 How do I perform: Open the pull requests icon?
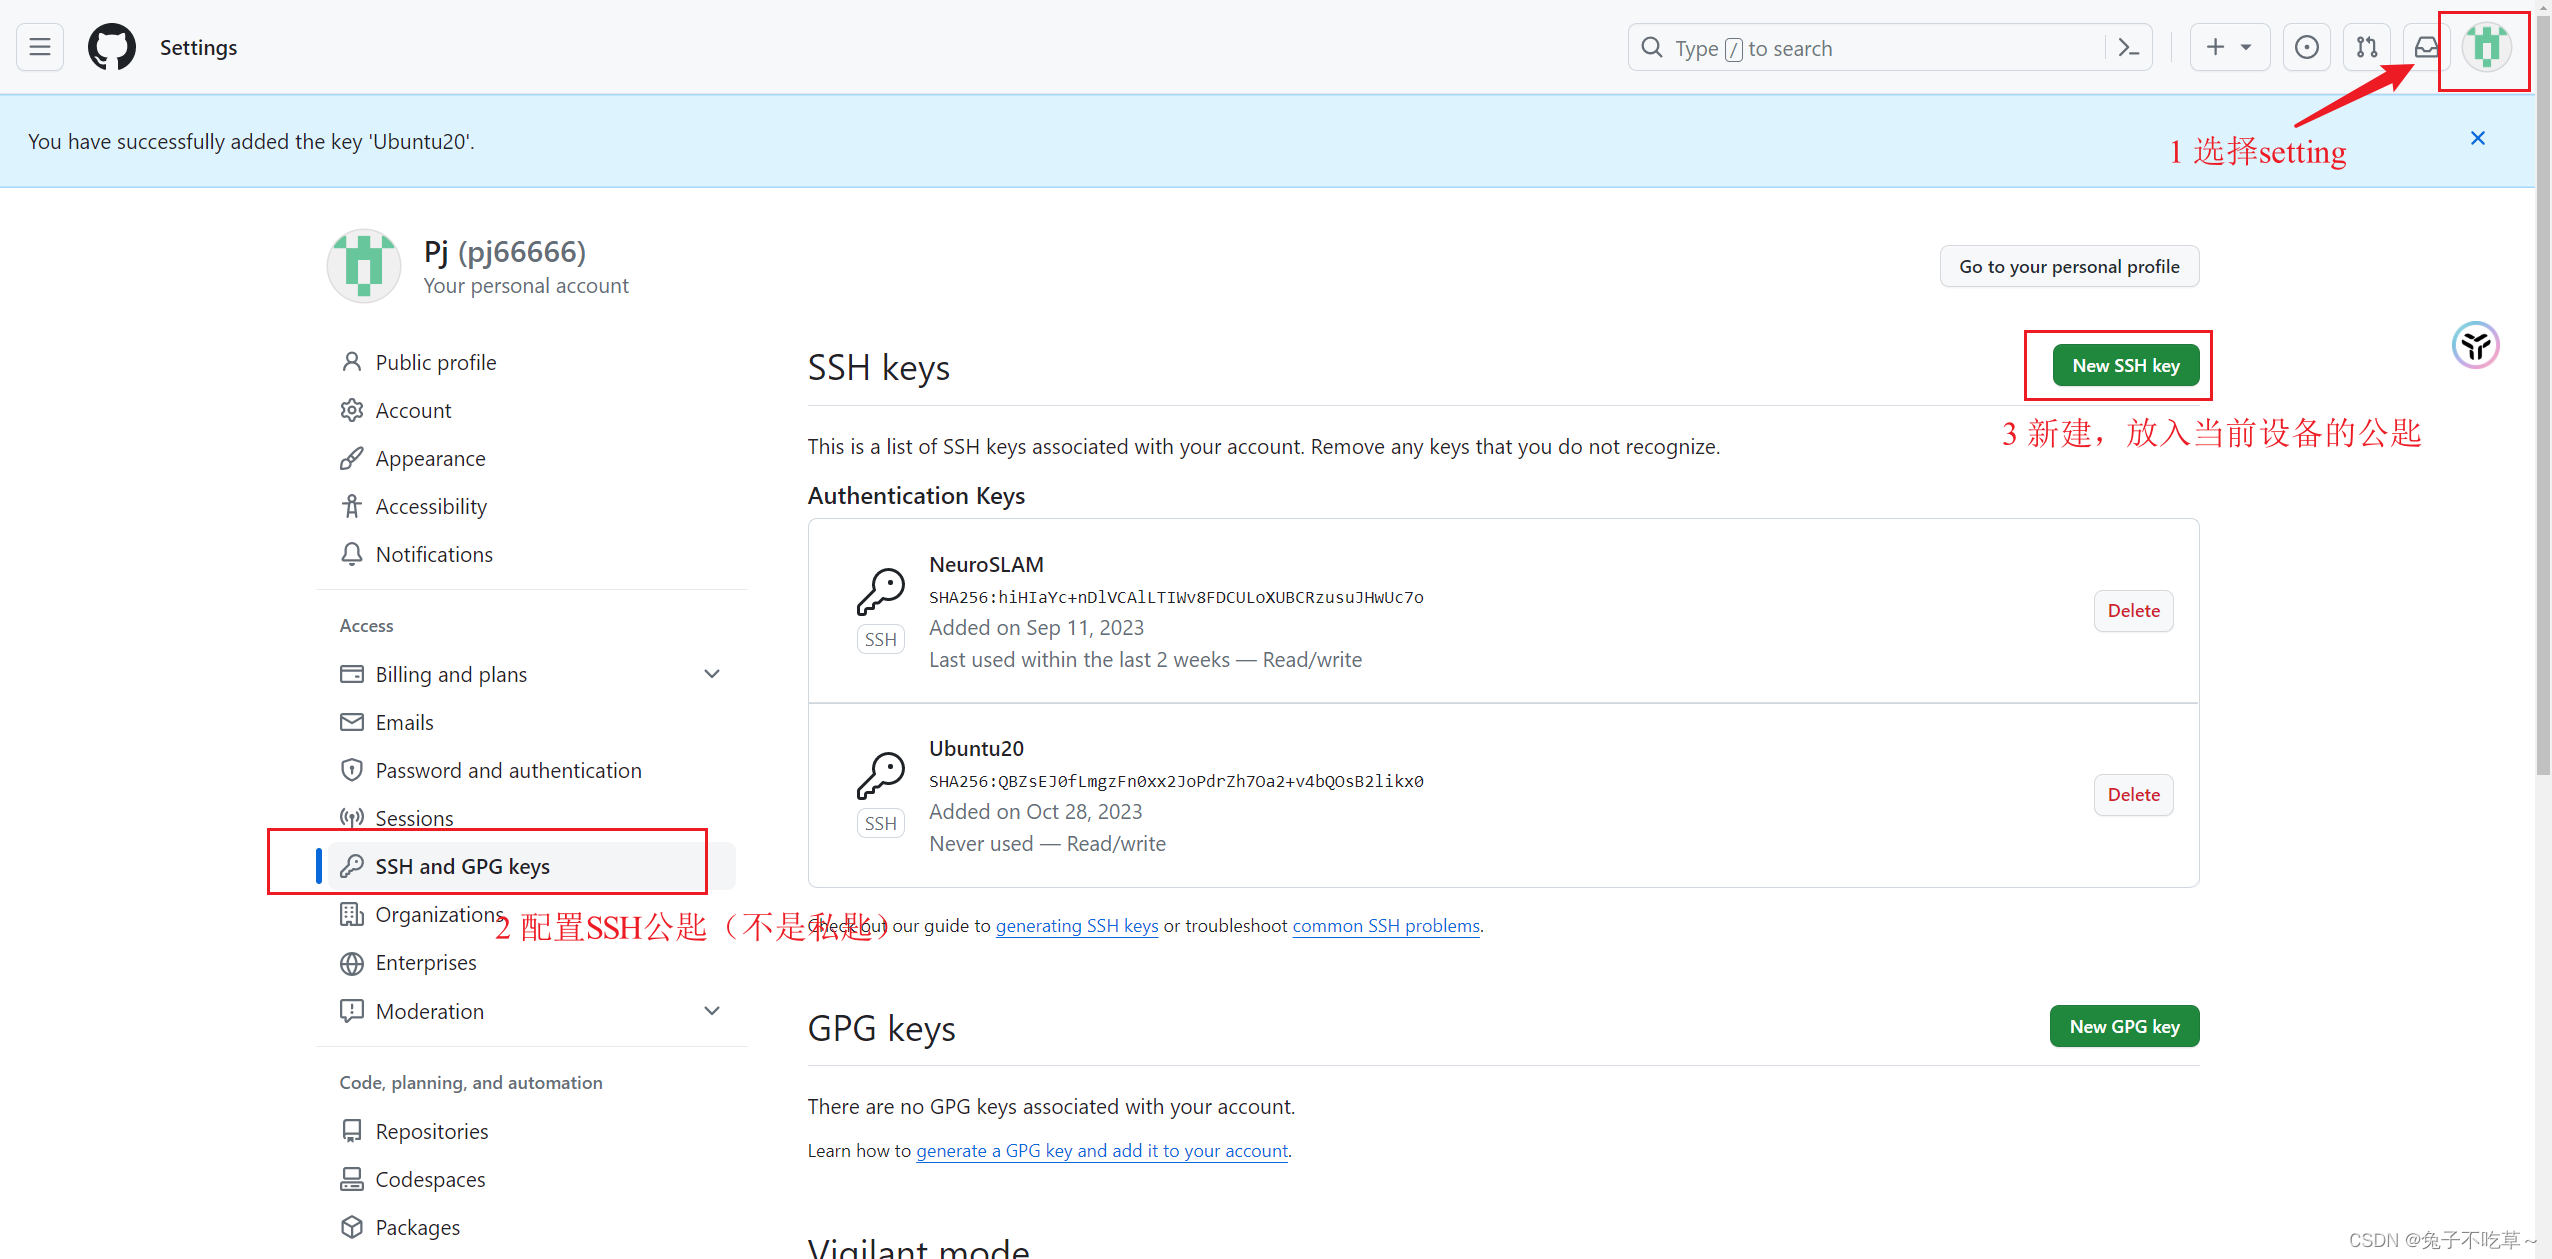tap(2367, 46)
